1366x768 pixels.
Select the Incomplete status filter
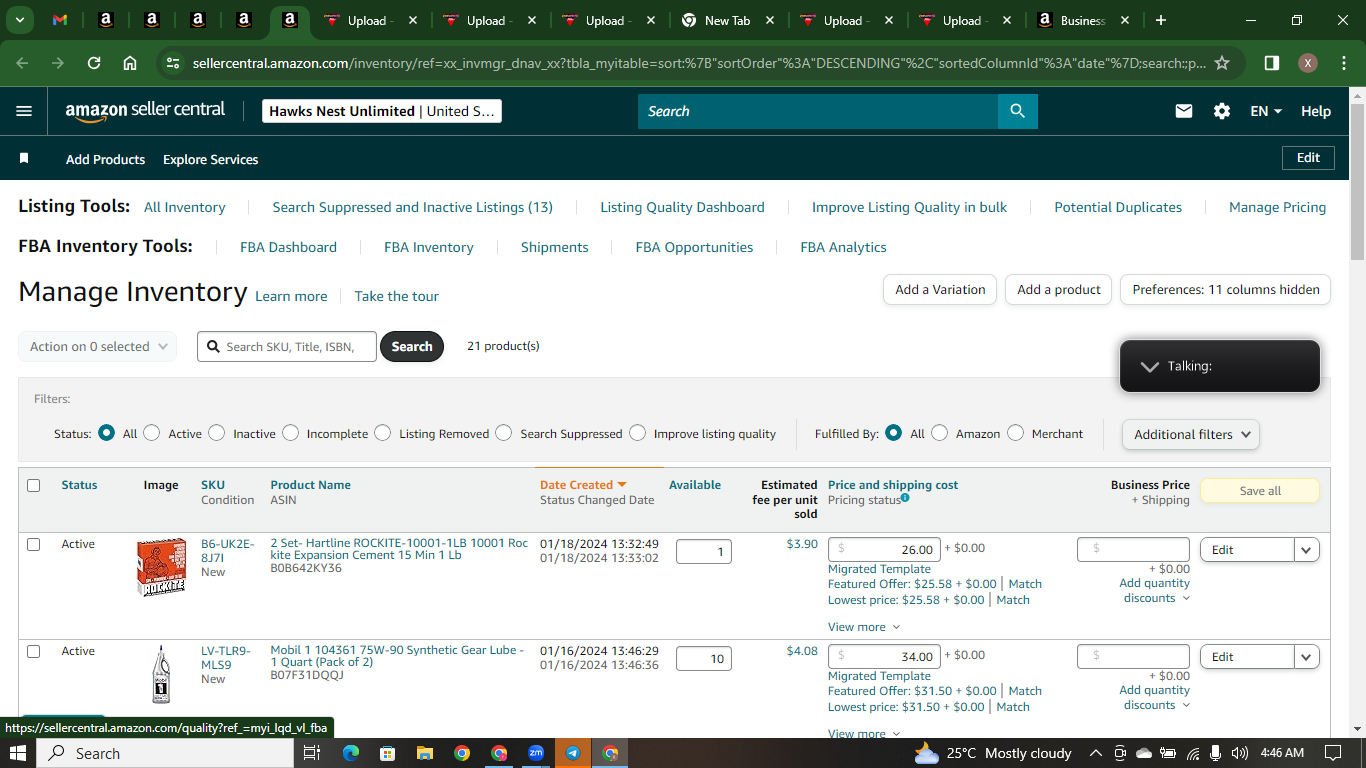[x=290, y=433]
